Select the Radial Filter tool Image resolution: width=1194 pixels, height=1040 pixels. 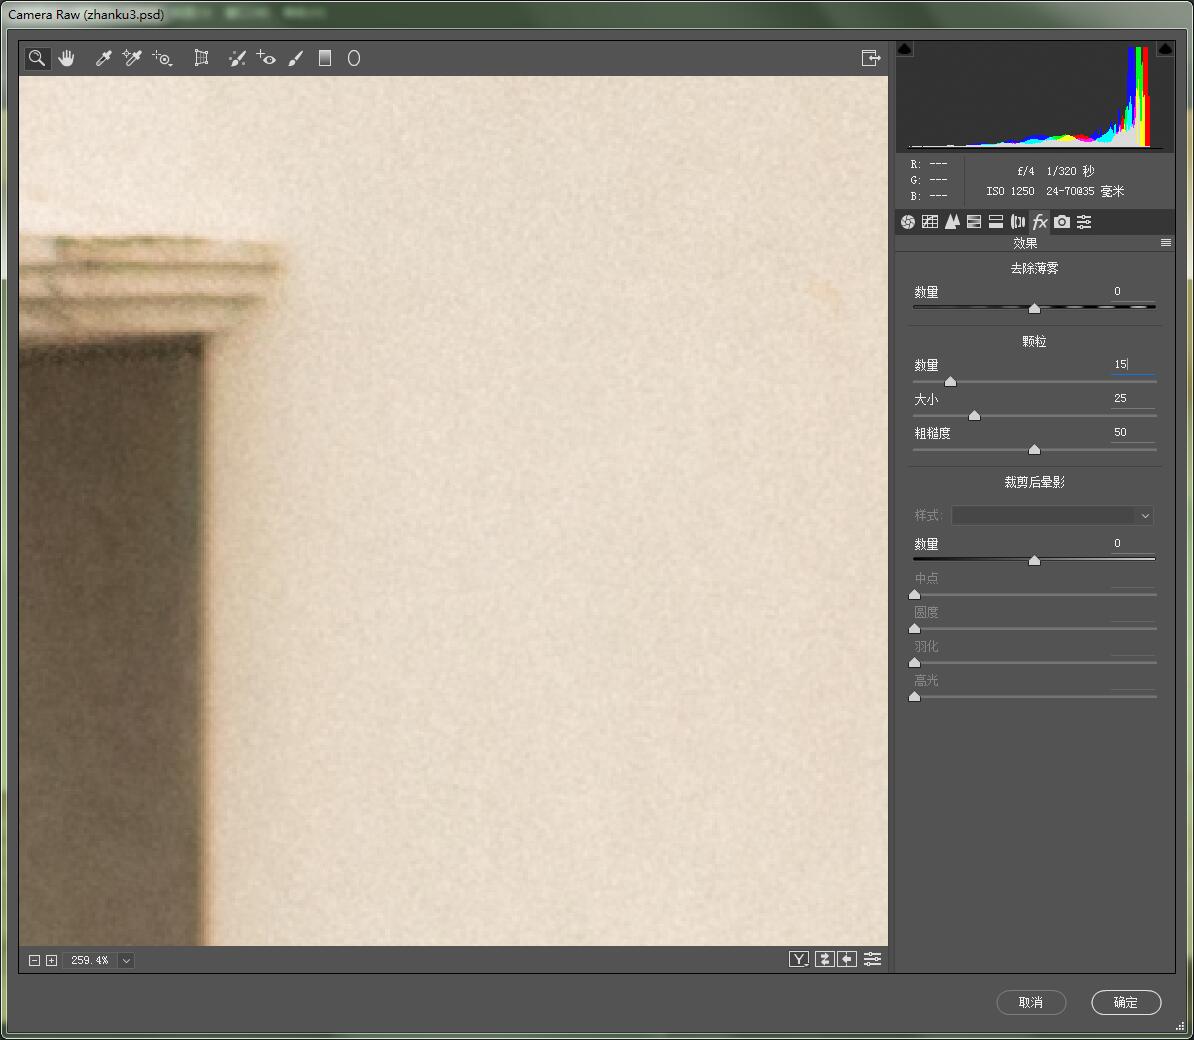[x=354, y=58]
